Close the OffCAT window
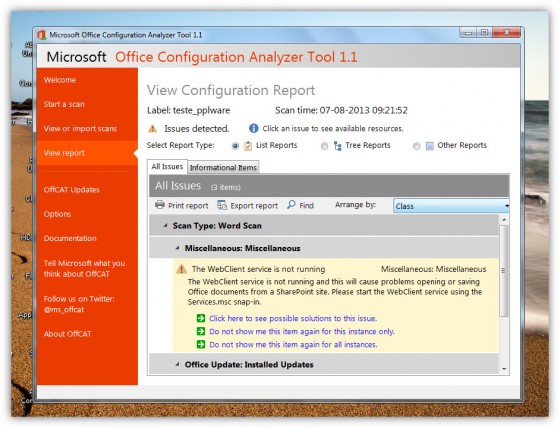The image size is (560, 428). [506, 33]
